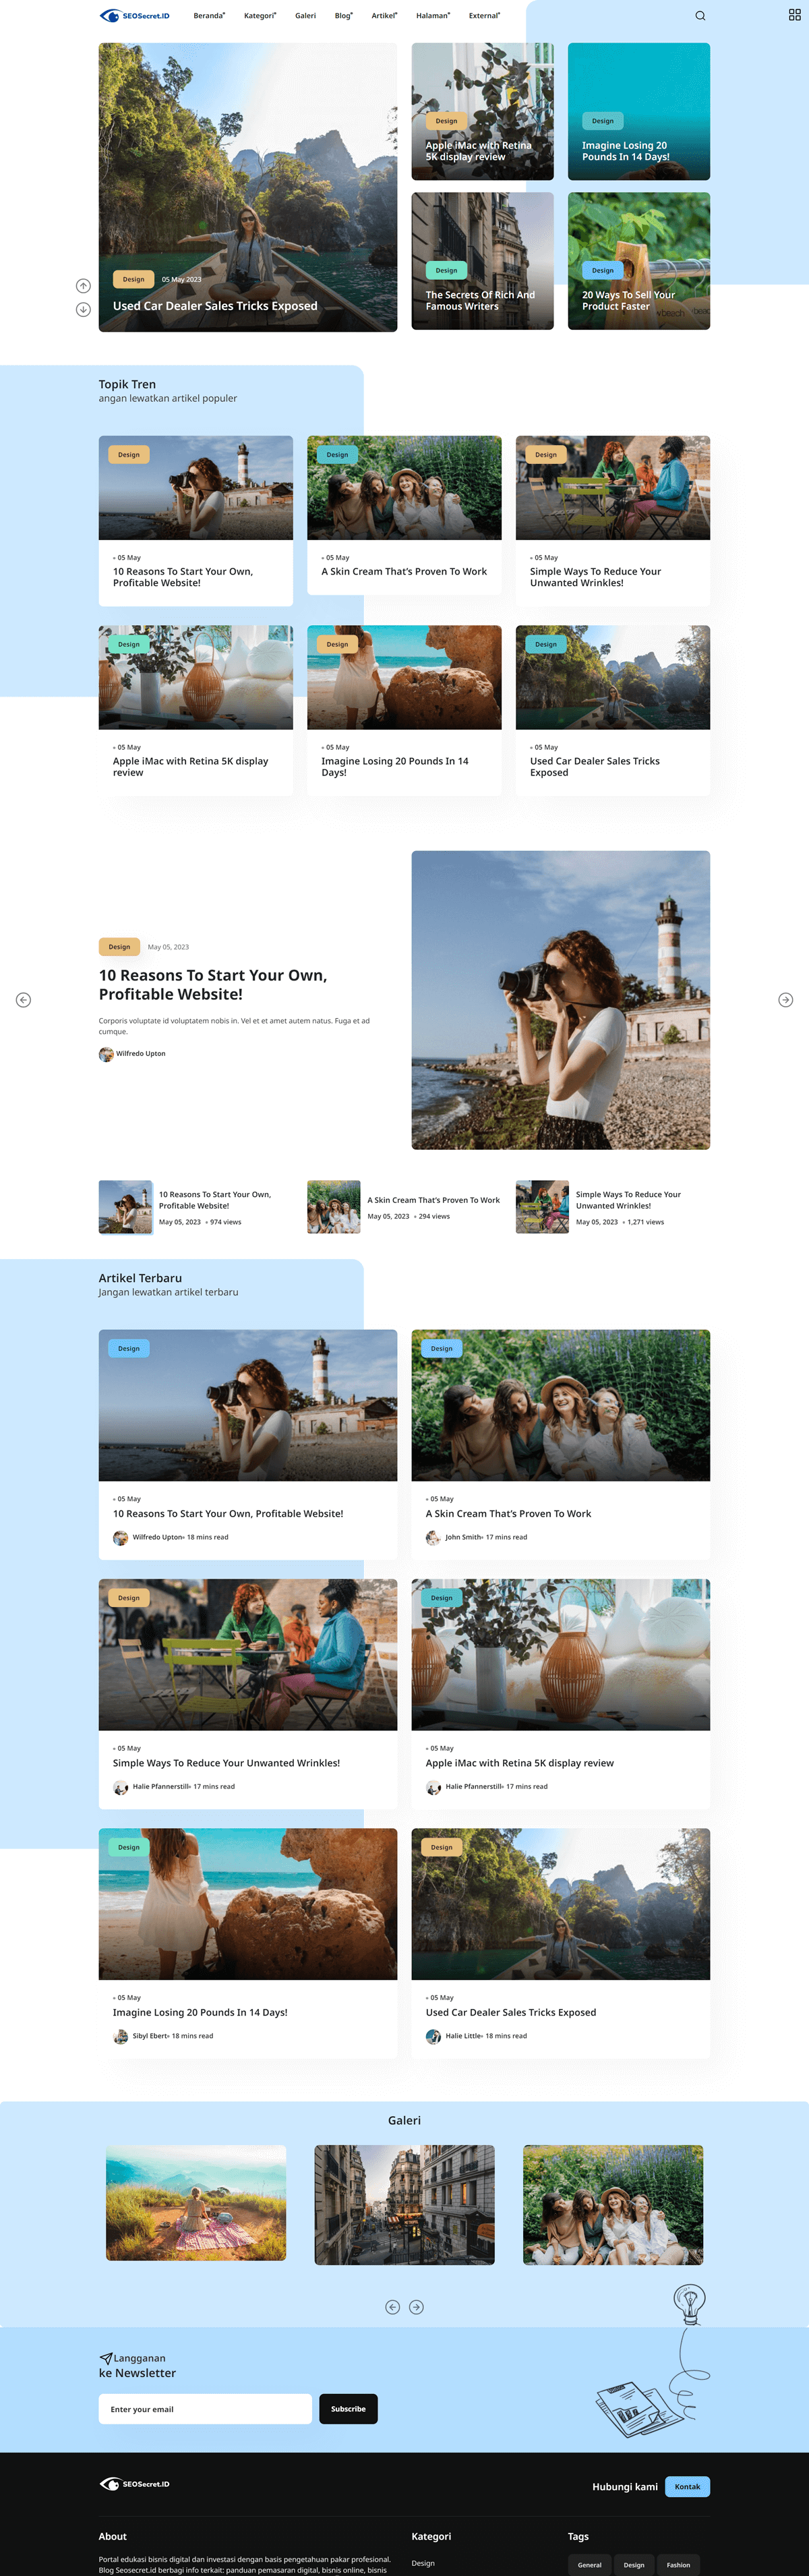Viewport: 809px width, 2576px height.
Task: Click the gallery previous arrow
Action: pyautogui.click(x=392, y=2307)
